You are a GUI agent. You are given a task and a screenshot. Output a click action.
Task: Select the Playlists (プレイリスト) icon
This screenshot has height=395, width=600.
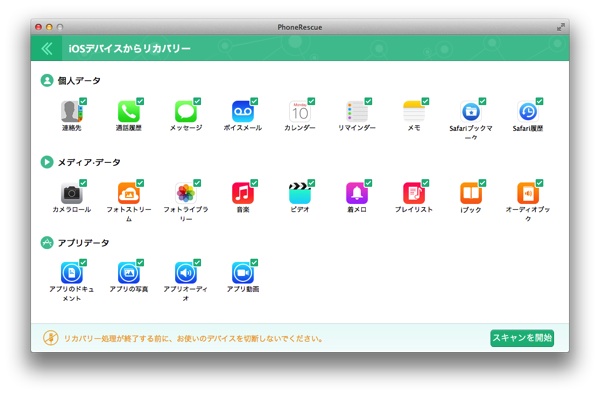(x=414, y=193)
